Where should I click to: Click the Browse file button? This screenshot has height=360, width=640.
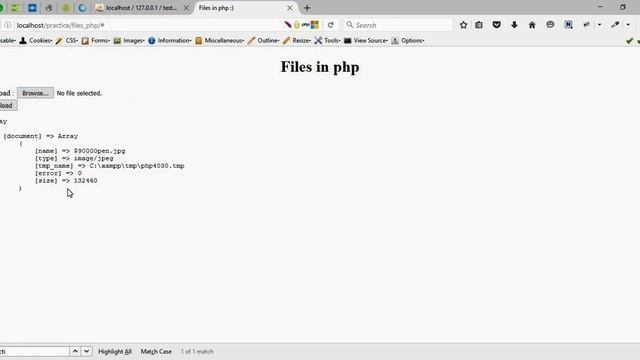pos(36,93)
